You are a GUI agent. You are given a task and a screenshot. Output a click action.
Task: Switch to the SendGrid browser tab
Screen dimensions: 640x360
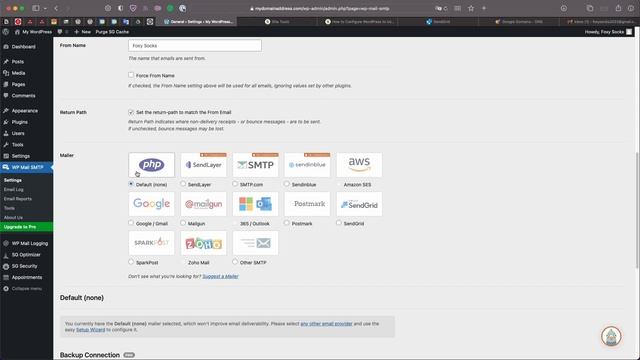coord(438,22)
